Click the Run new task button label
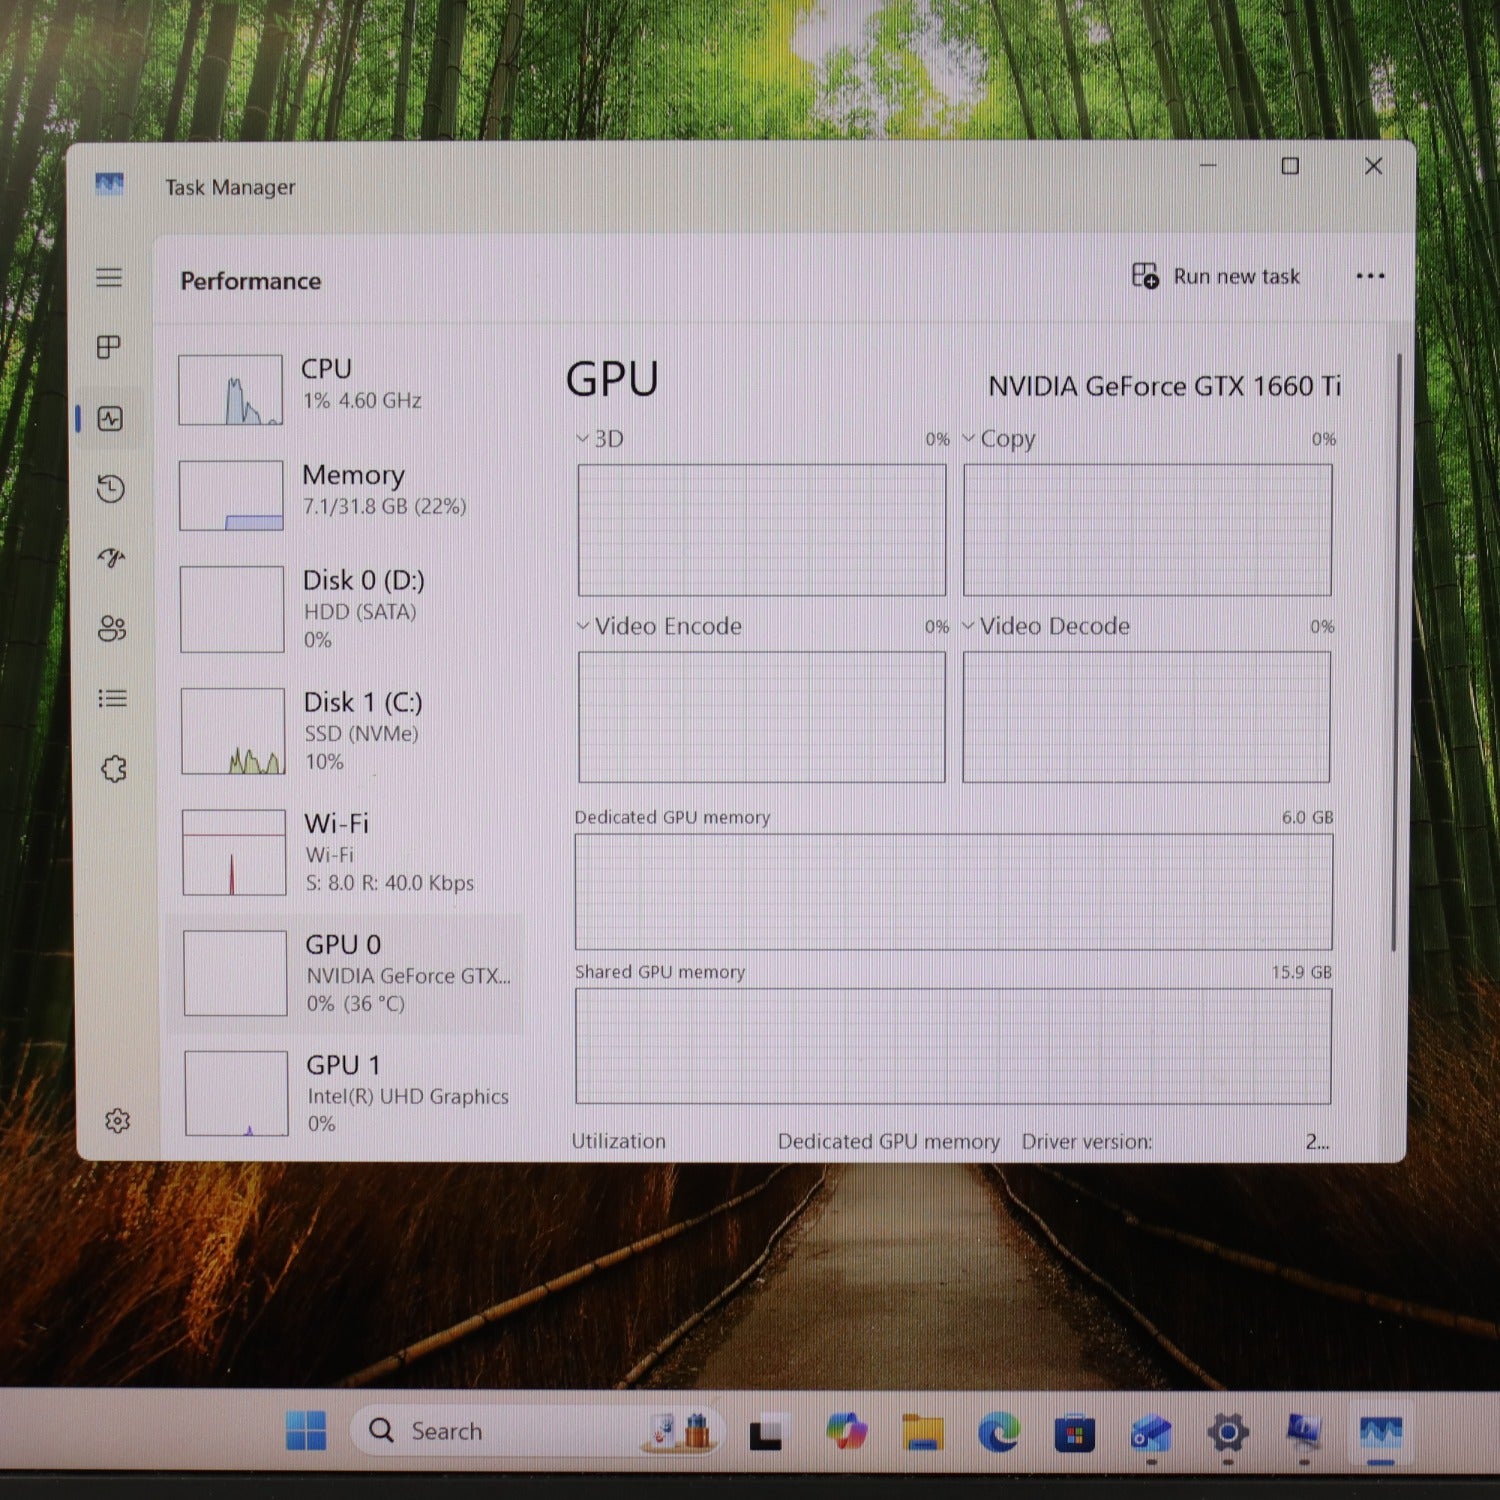 [1236, 276]
